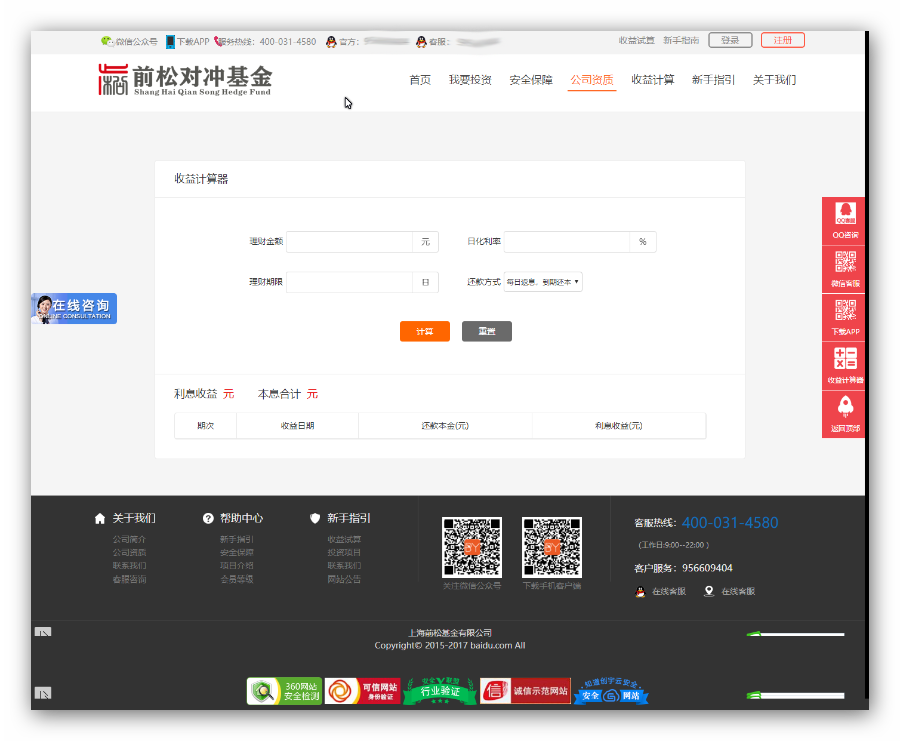This screenshot has width=900, height=741.
Task: Open QQ咨询 from the red sidebar
Action: pos(845,220)
